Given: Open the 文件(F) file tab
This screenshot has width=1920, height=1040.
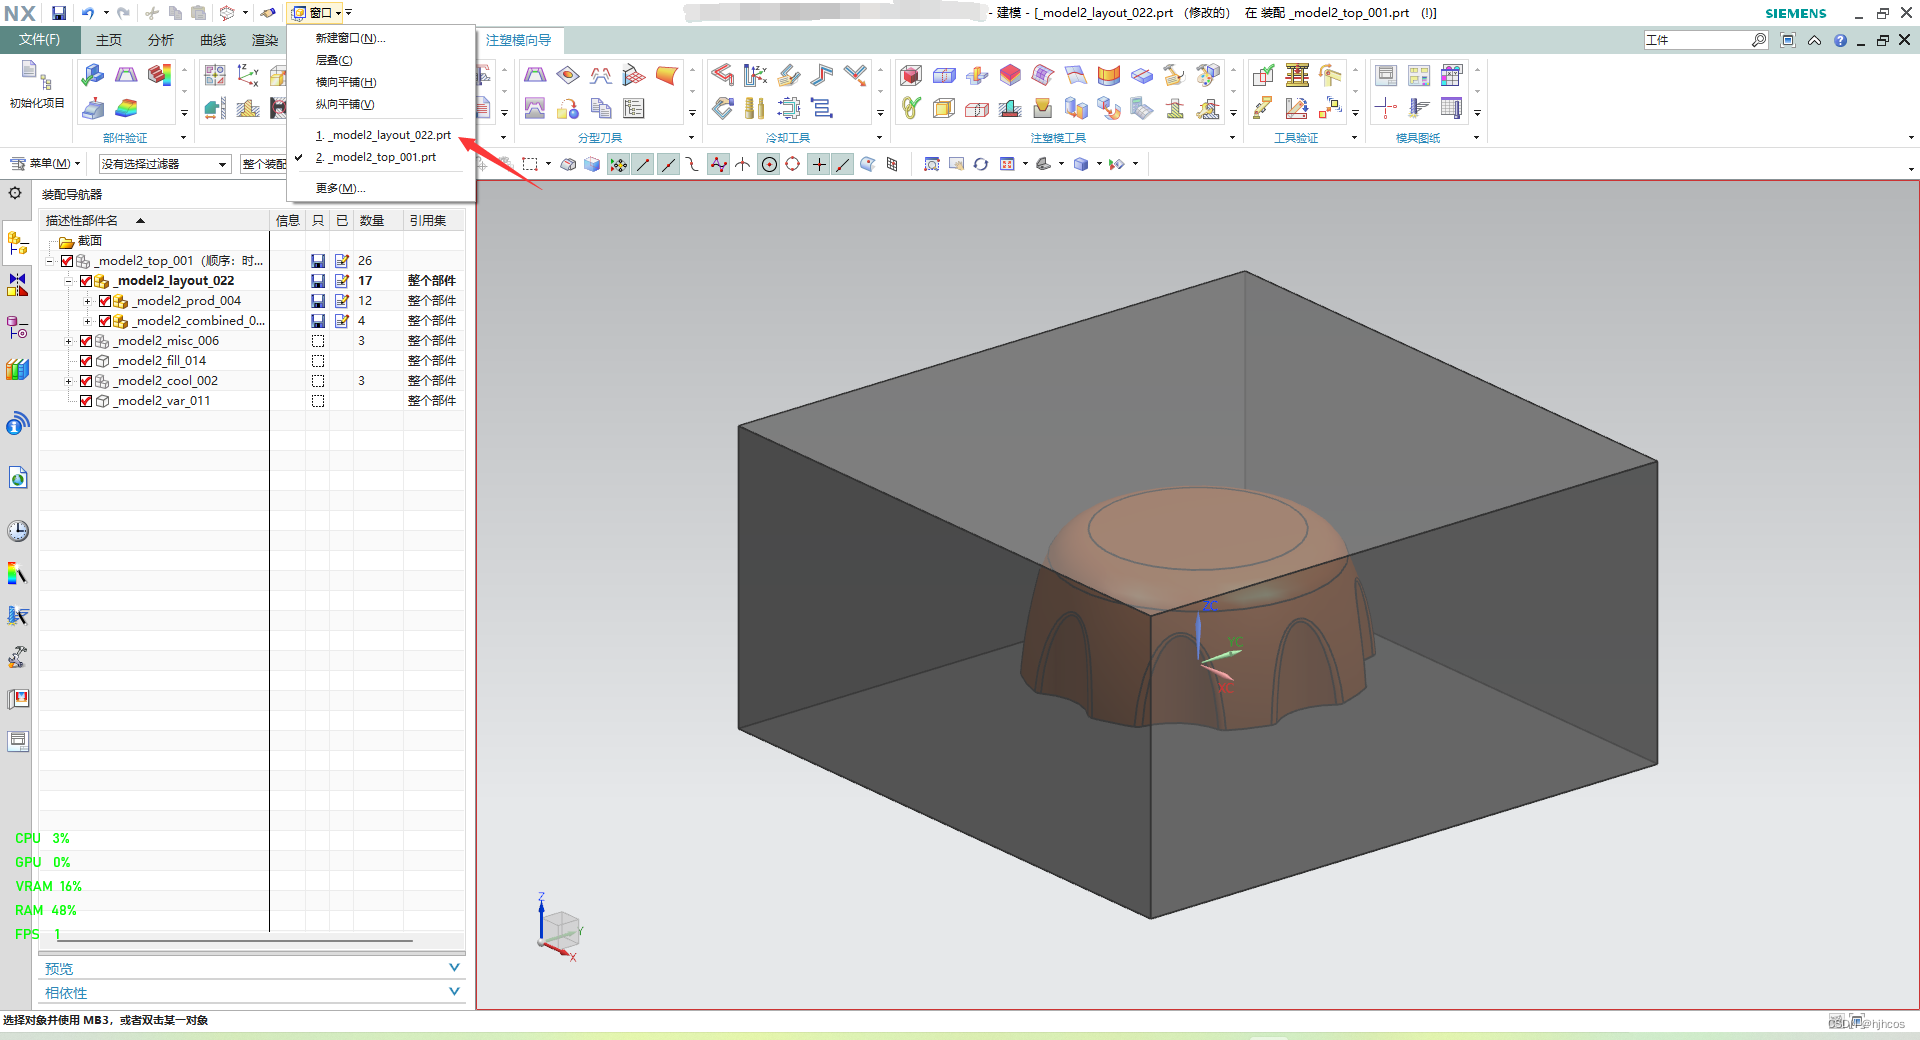Looking at the screenshot, I should [39, 40].
